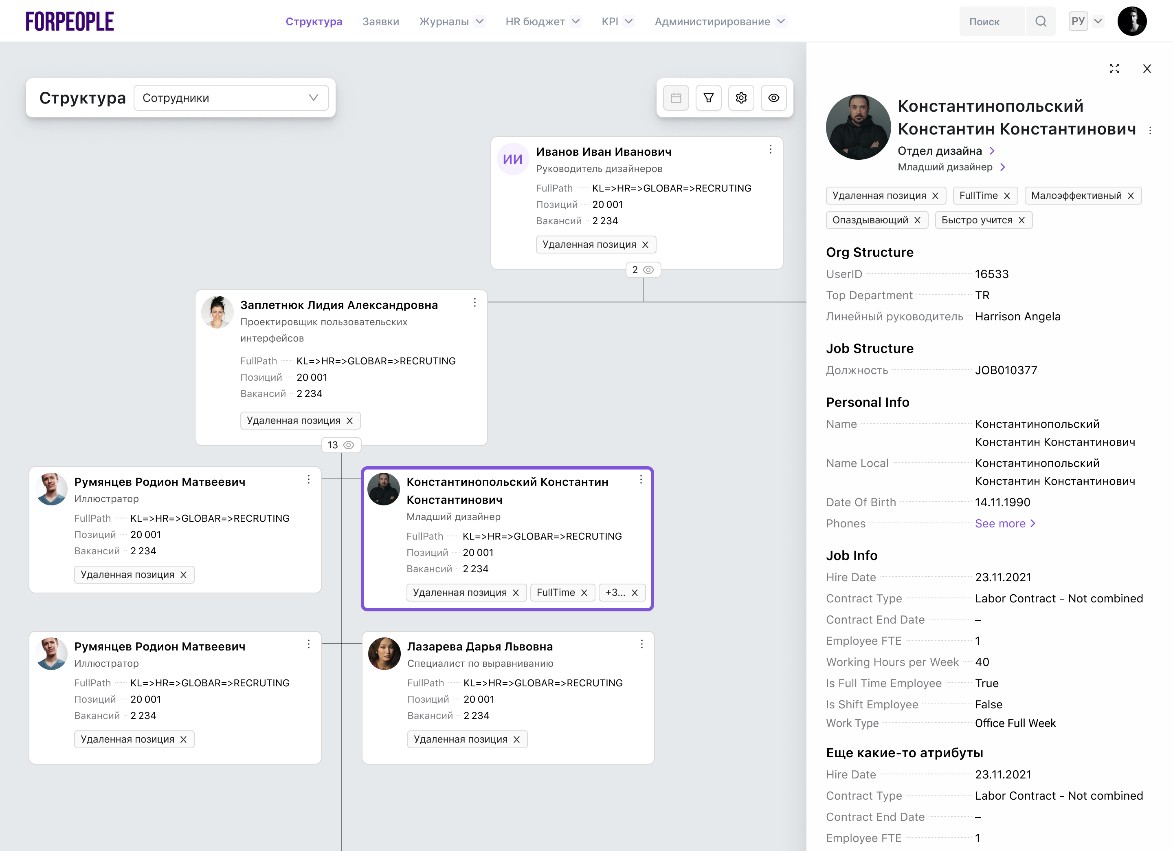Collapse the employee details panel fullscreen icon

click(1114, 69)
